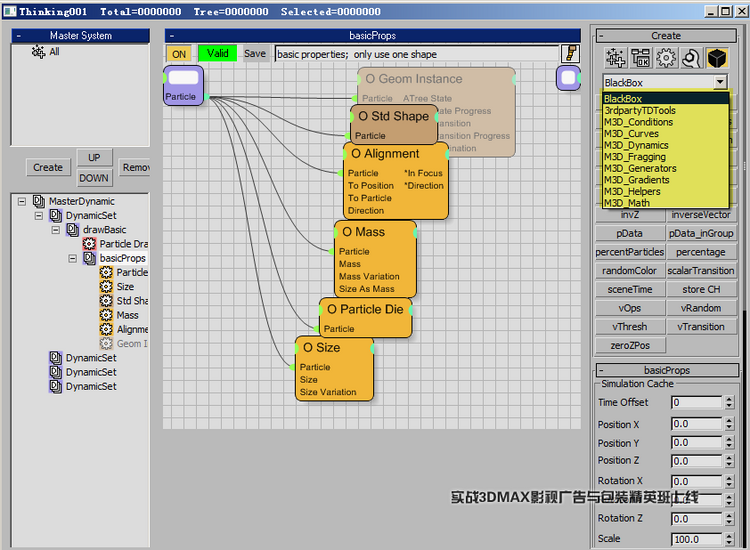Click the description text field
750x550 pixels.
[417, 54]
